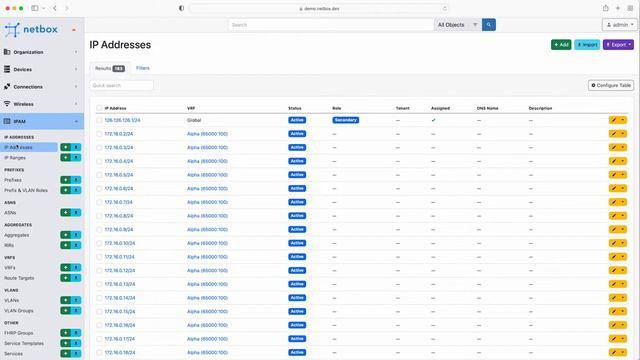Click the edit pencil for 172.16.0.14/24

[x=614, y=298]
